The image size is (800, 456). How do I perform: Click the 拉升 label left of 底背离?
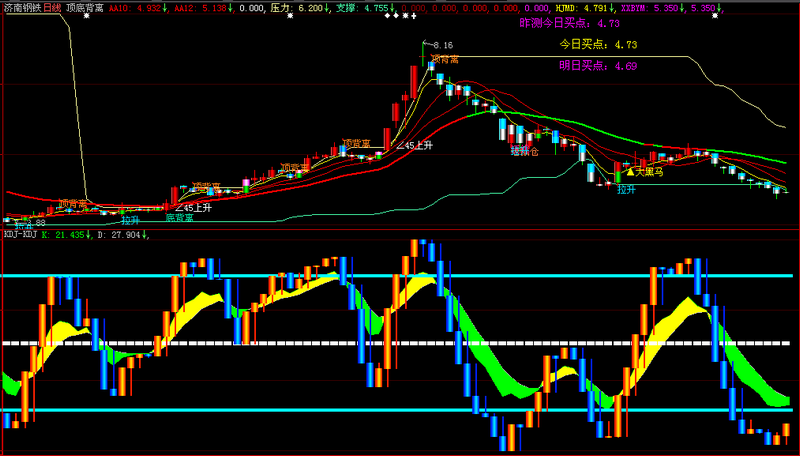click(x=130, y=220)
